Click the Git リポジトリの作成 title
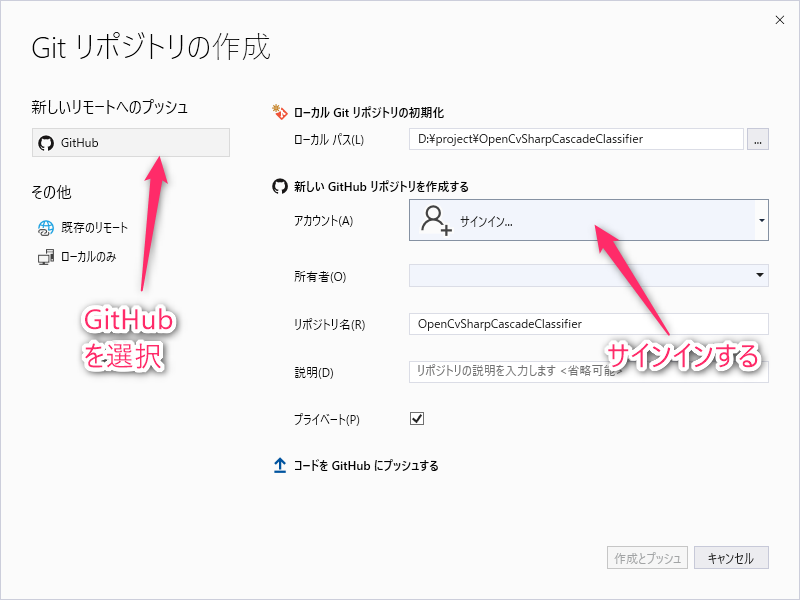This screenshot has height=600, width=800. 151,47
